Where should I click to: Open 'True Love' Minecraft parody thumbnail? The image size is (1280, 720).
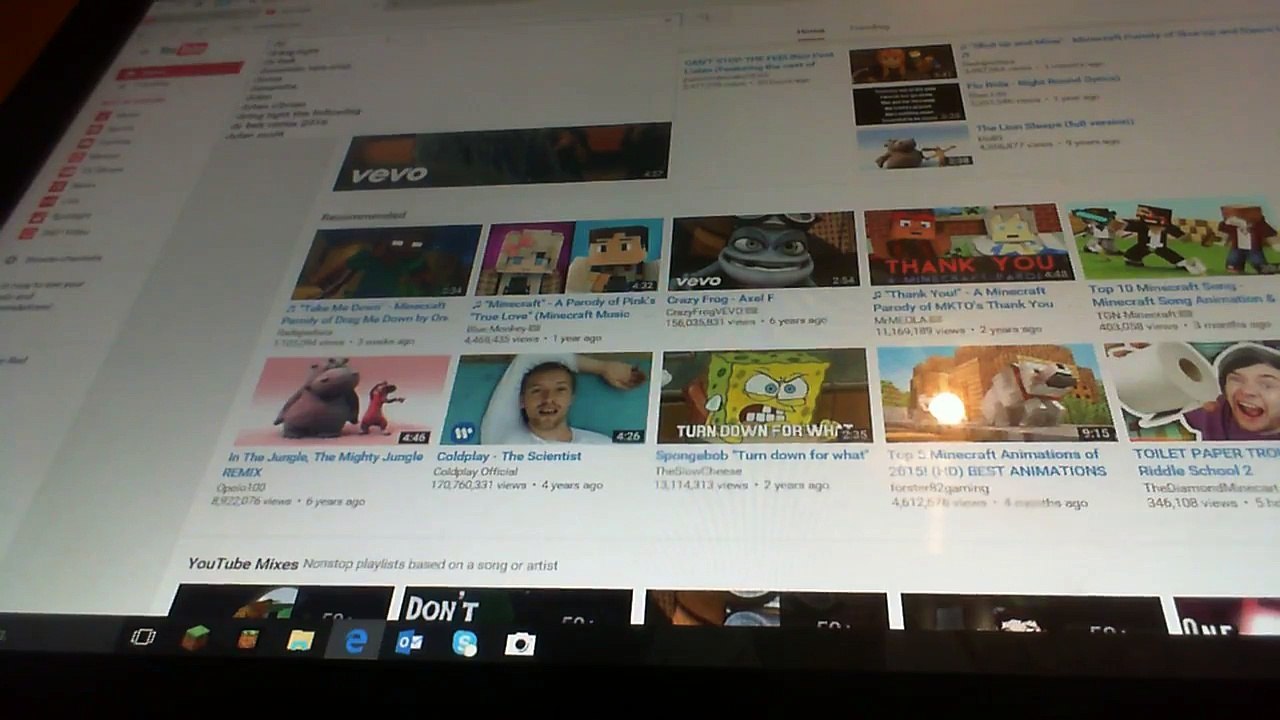[570, 257]
